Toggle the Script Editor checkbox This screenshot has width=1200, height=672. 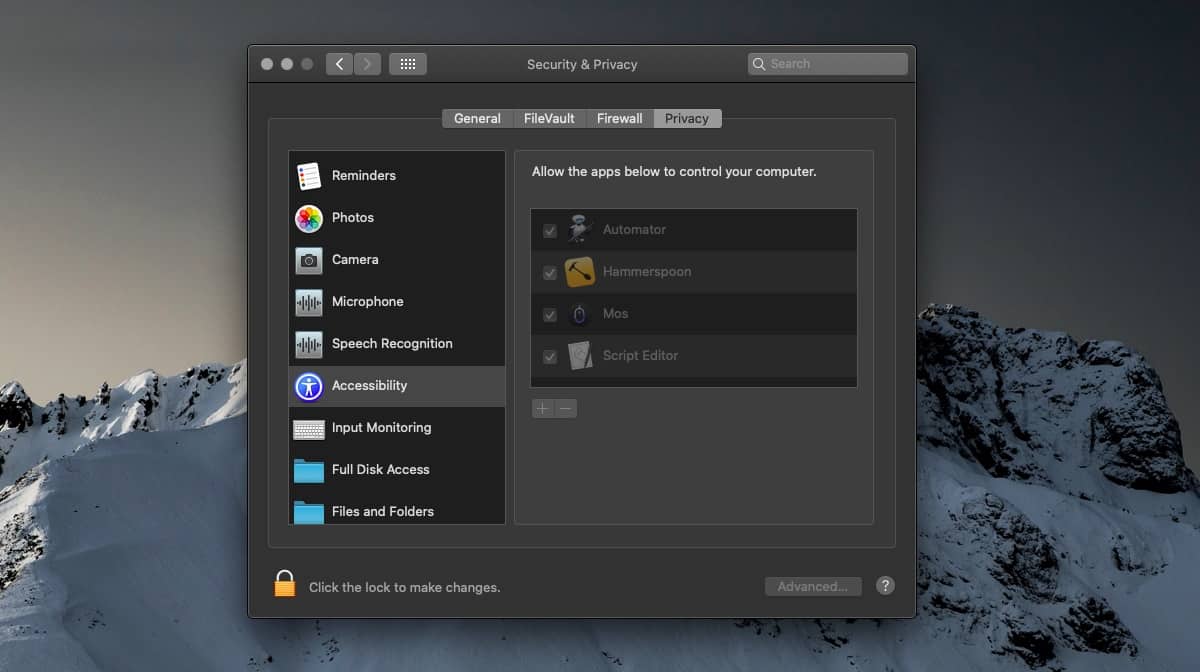point(550,357)
